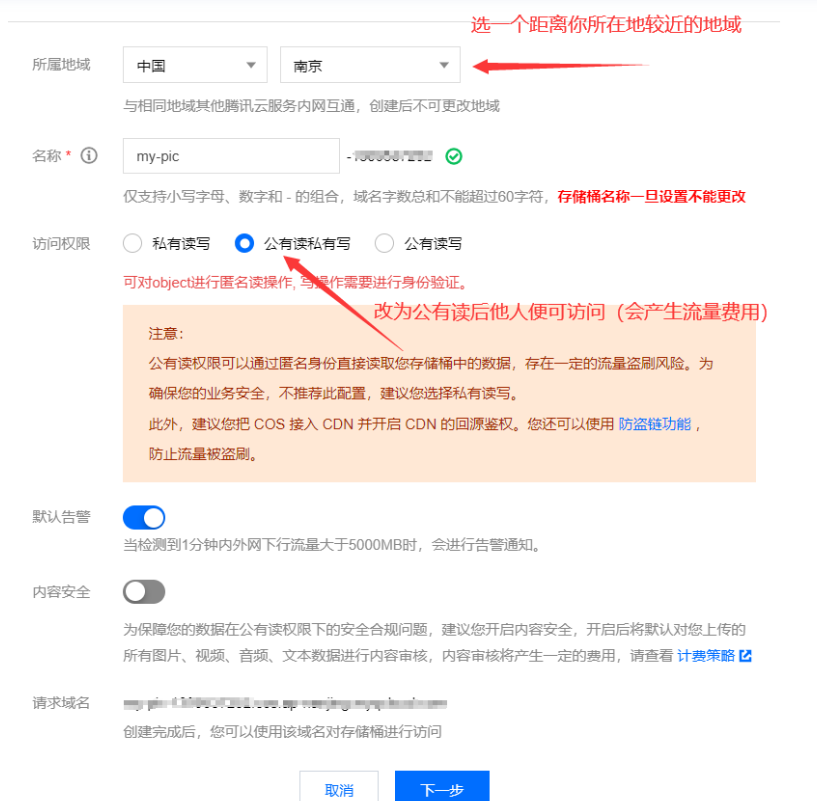Choose the 公有读写 access permission

coord(384,243)
